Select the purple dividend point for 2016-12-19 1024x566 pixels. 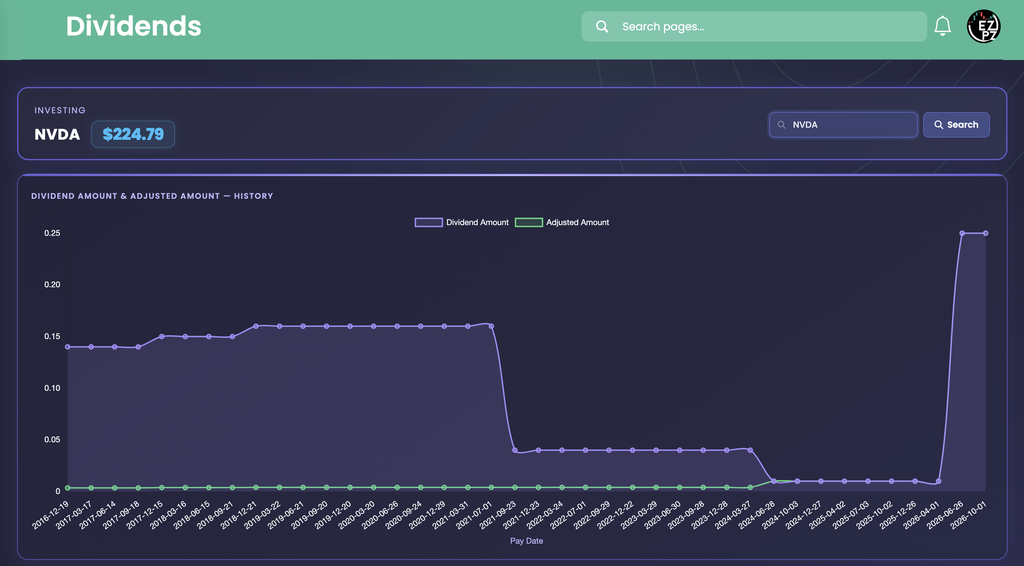pyautogui.click(x=68, y=347)
